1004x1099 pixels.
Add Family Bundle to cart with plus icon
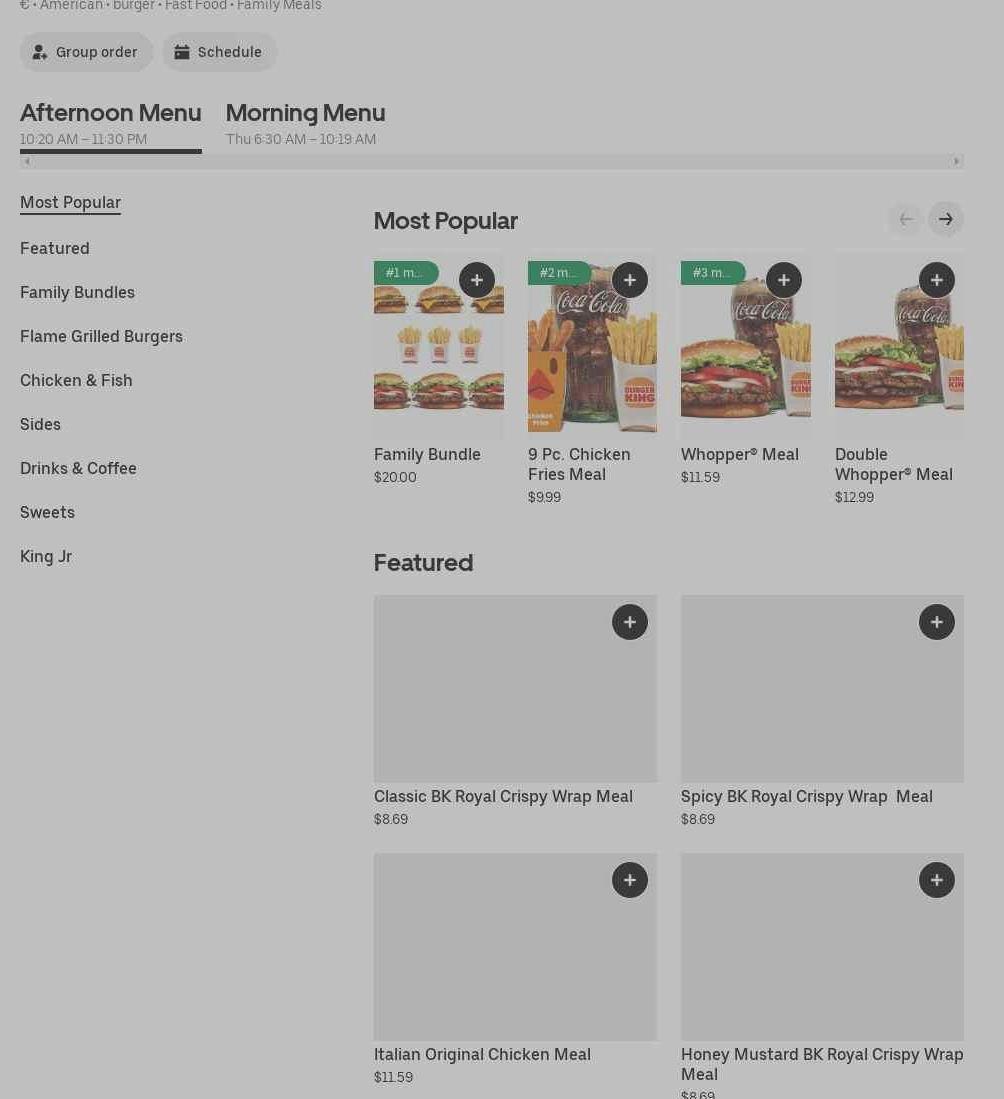[476, 280]
